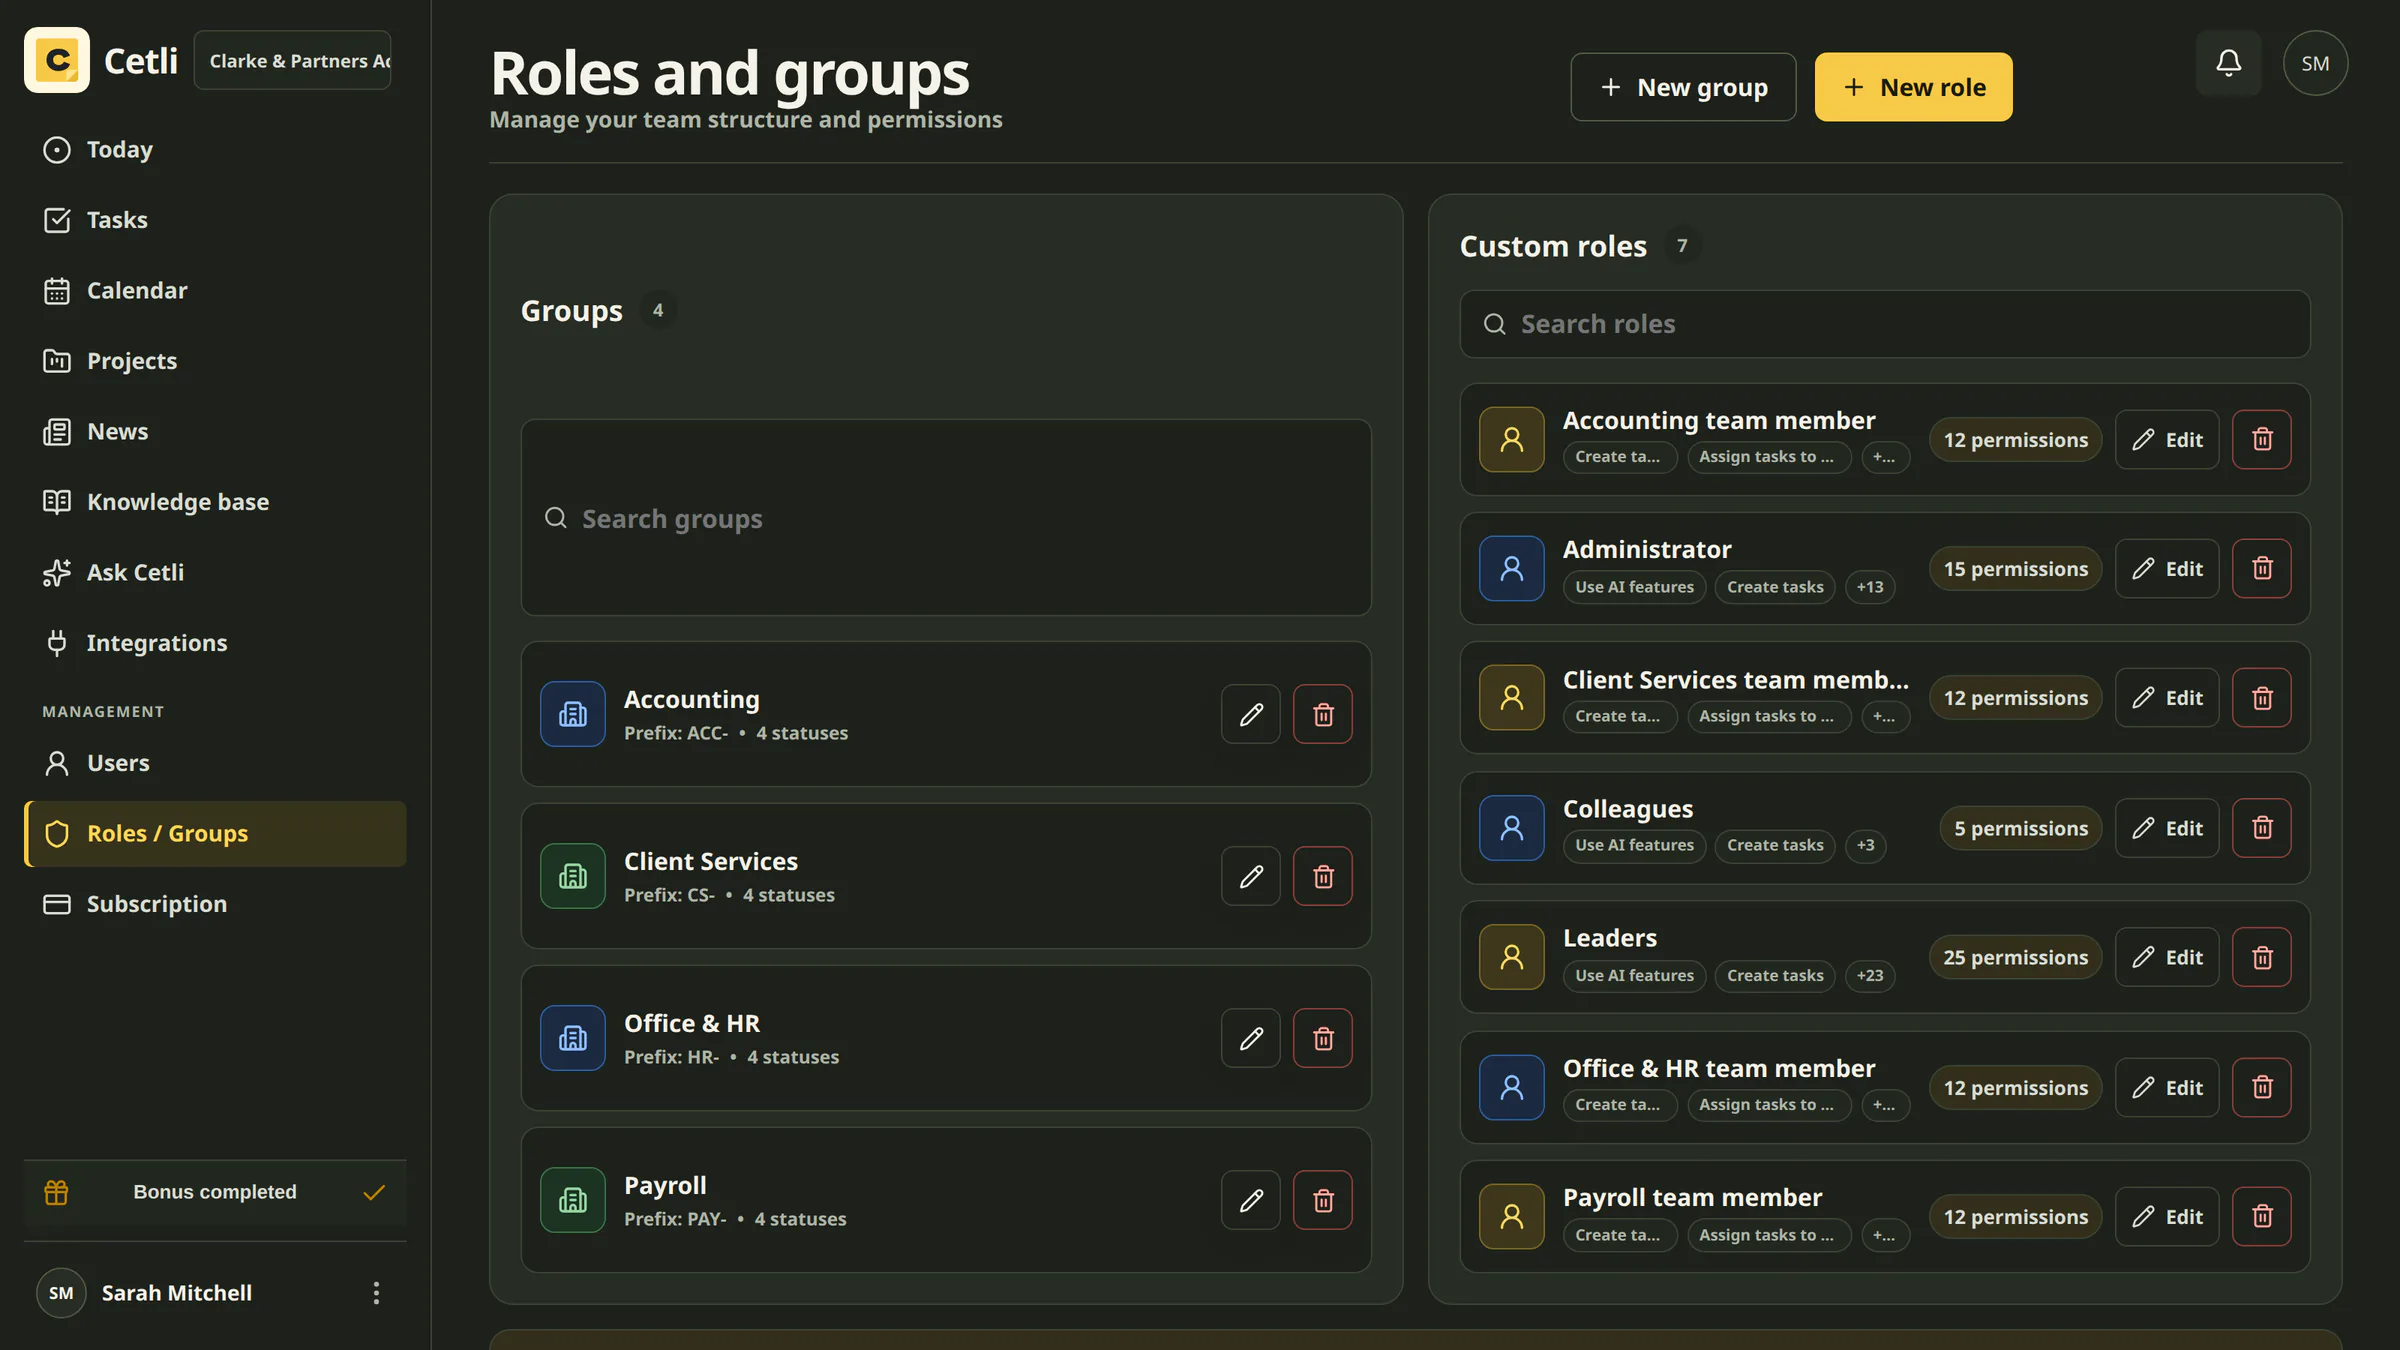Click the 5 permissions badge
2400x1350 pixels.
coord(2021,828)
